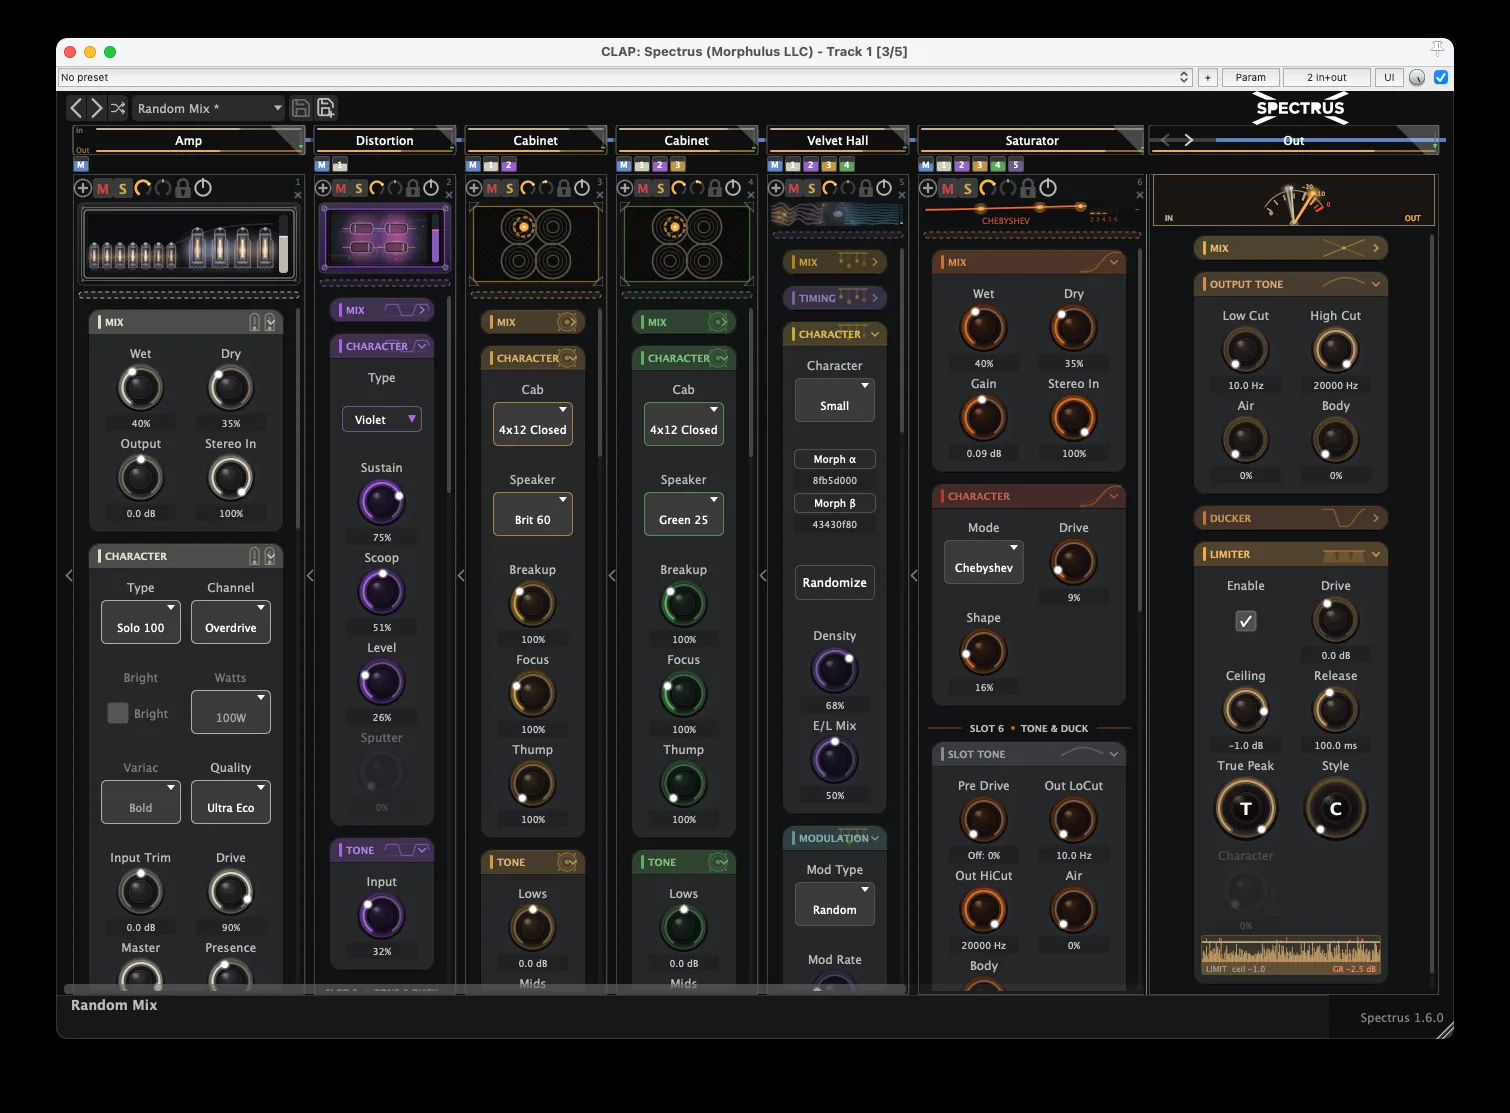Viewport: 1510px width, 1113px height.
Task: Tick the Bright checkbox in Amp Character
Action: pyautogui.click(x=118, y=713)
